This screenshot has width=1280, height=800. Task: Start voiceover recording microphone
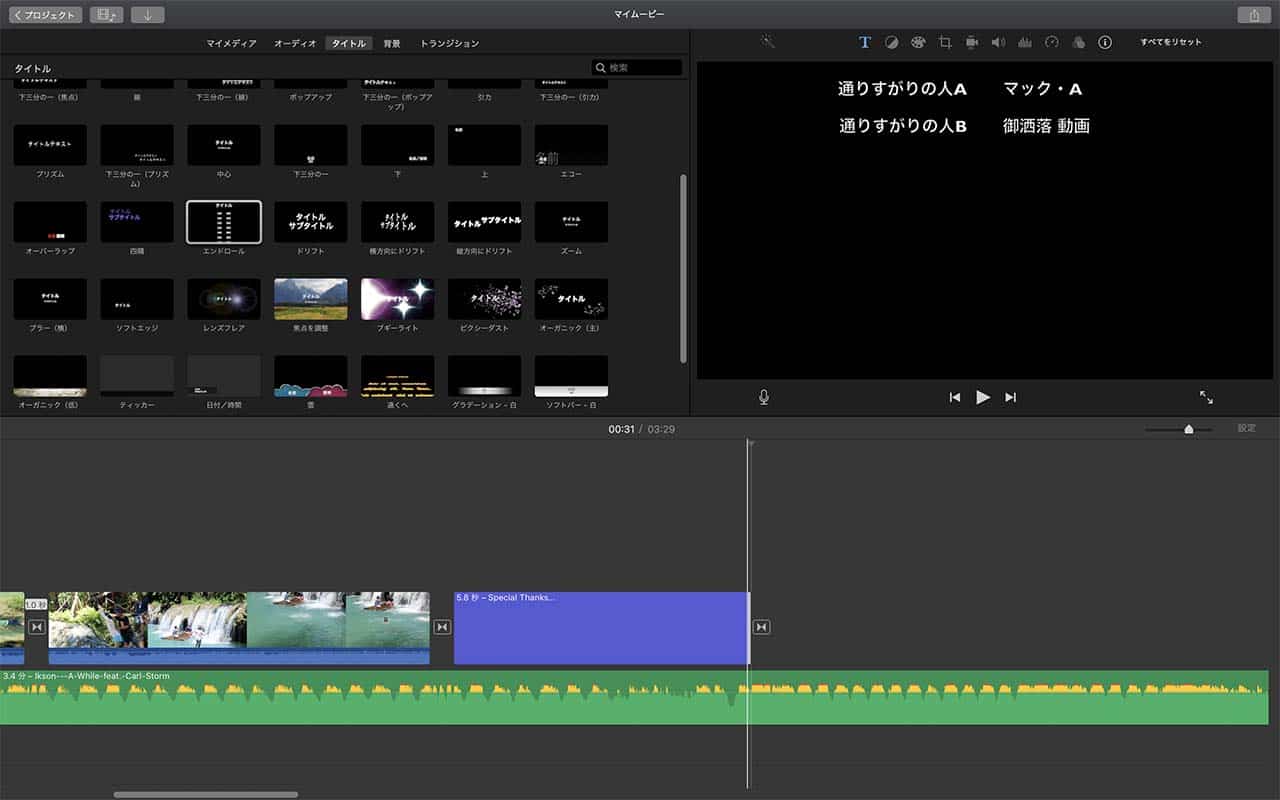764,397
